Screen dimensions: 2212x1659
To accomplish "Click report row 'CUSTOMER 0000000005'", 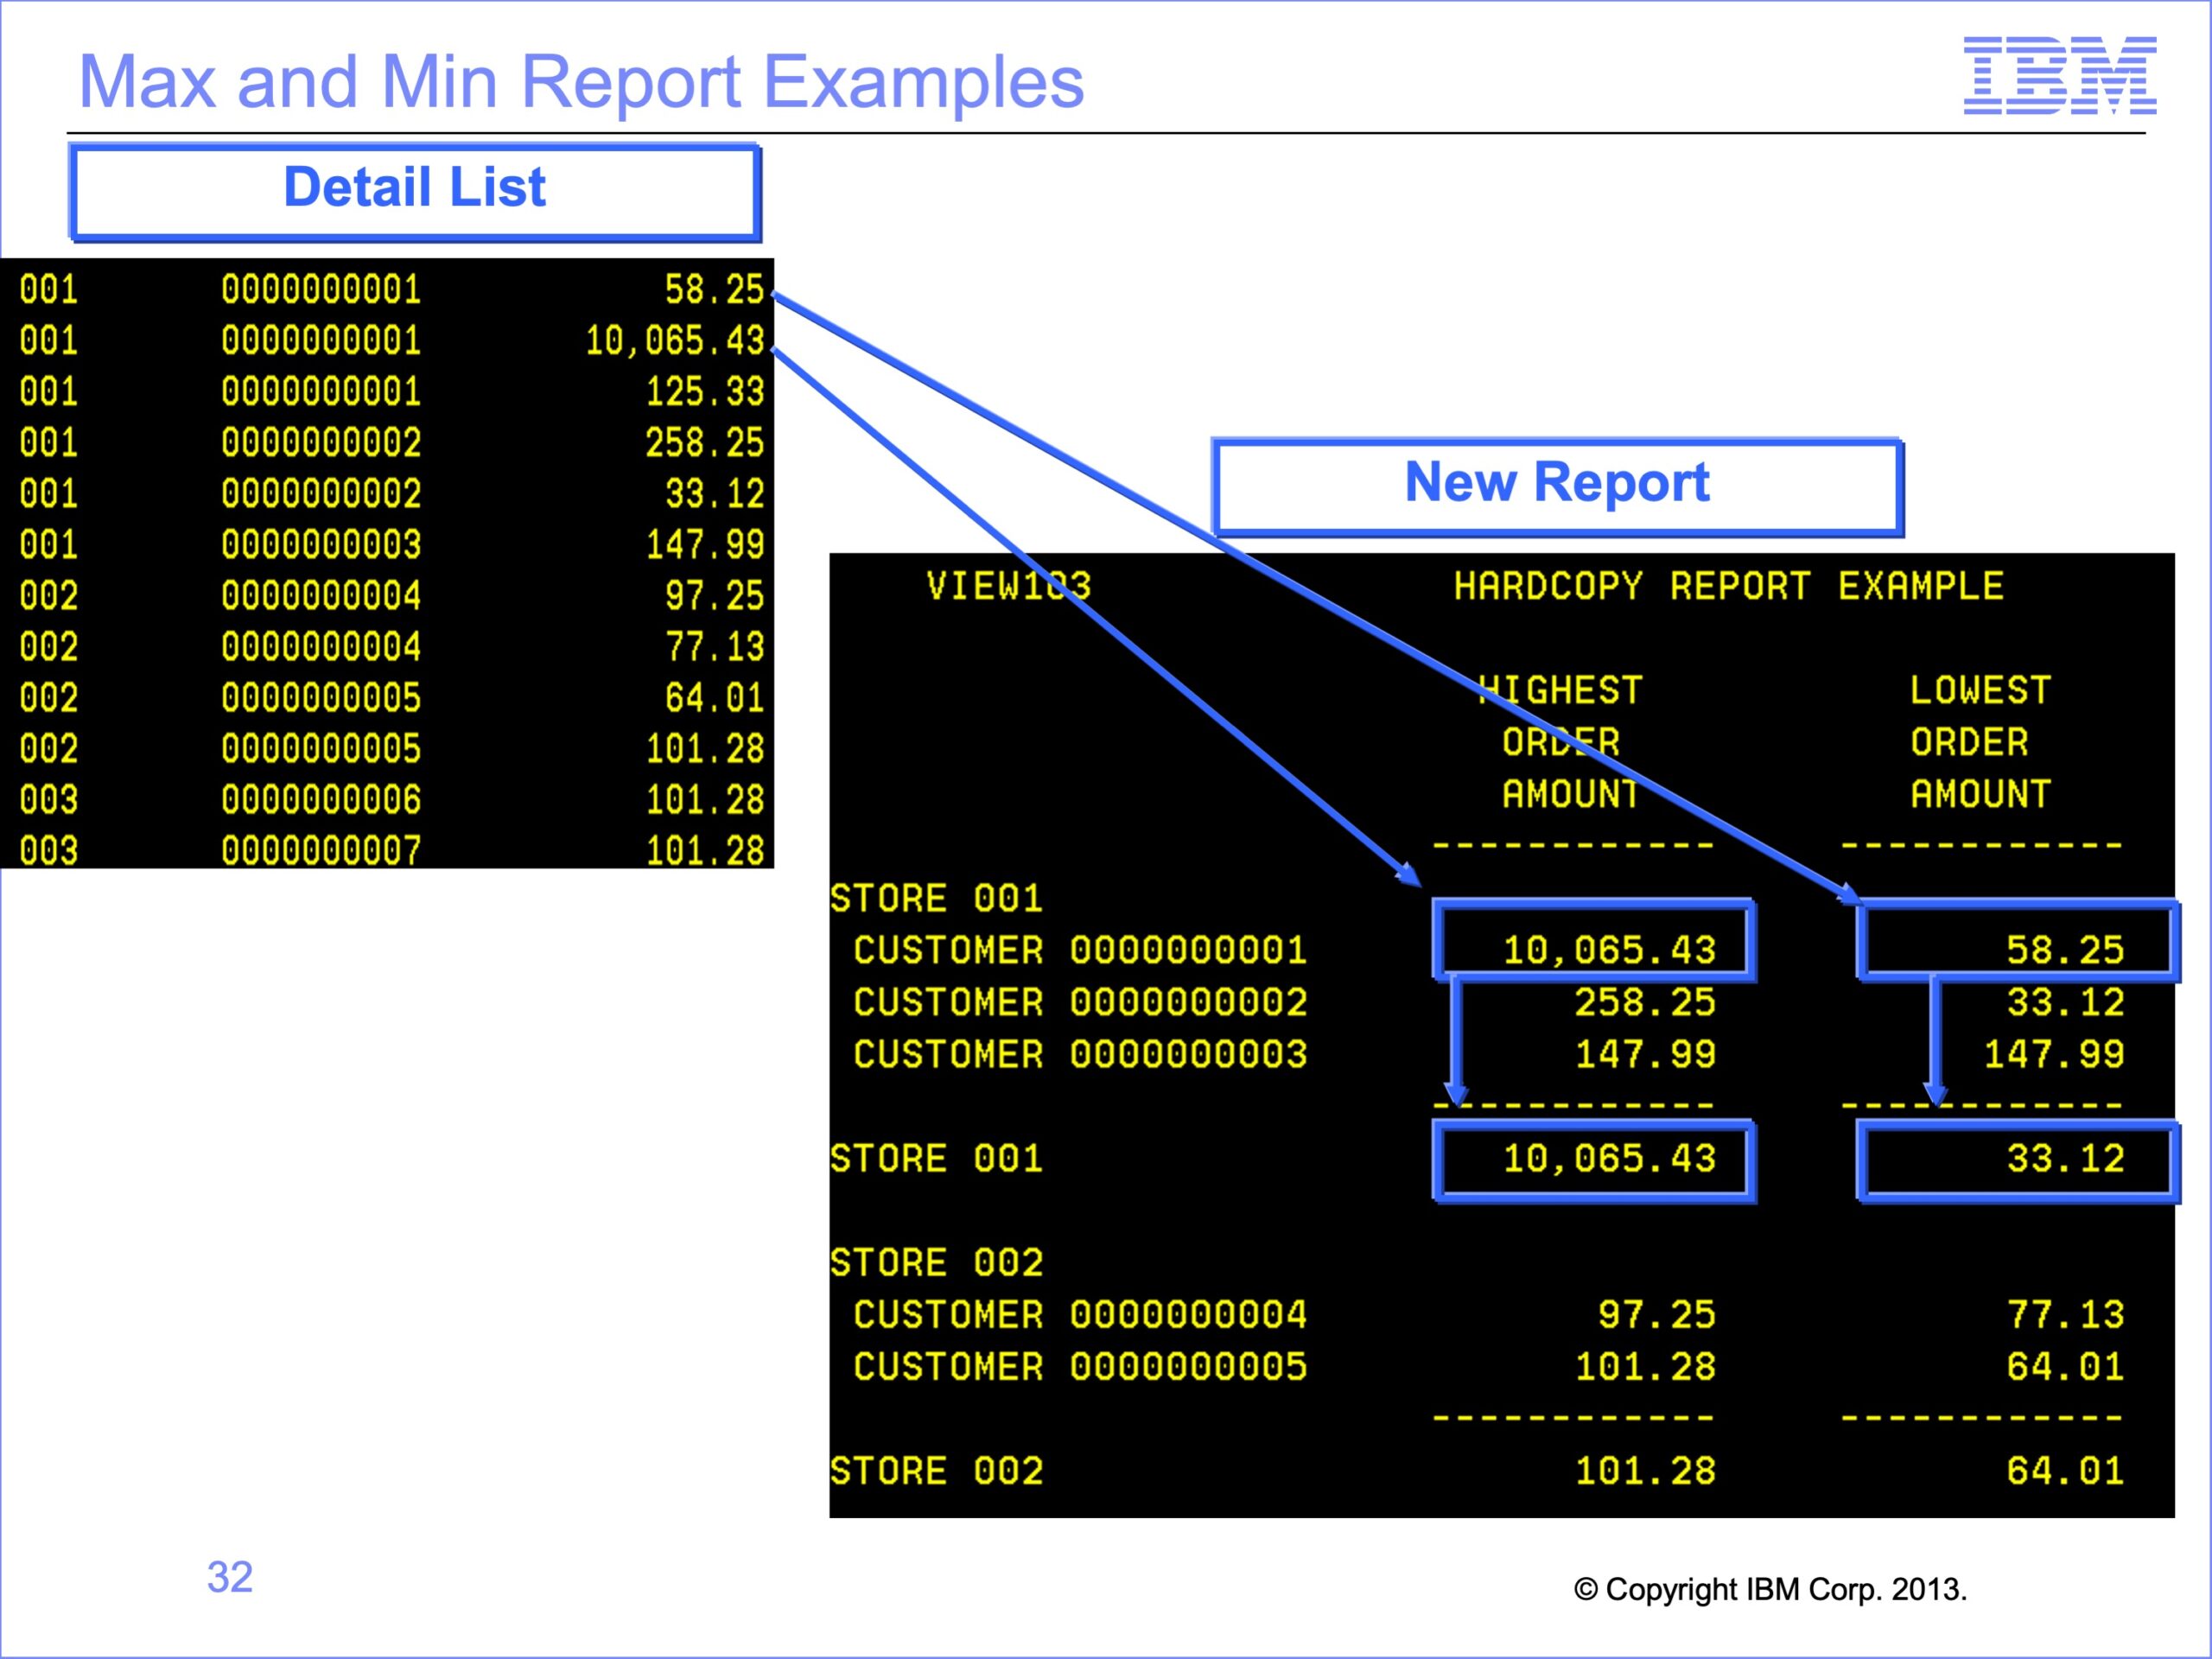I will coord(1080,1367).
